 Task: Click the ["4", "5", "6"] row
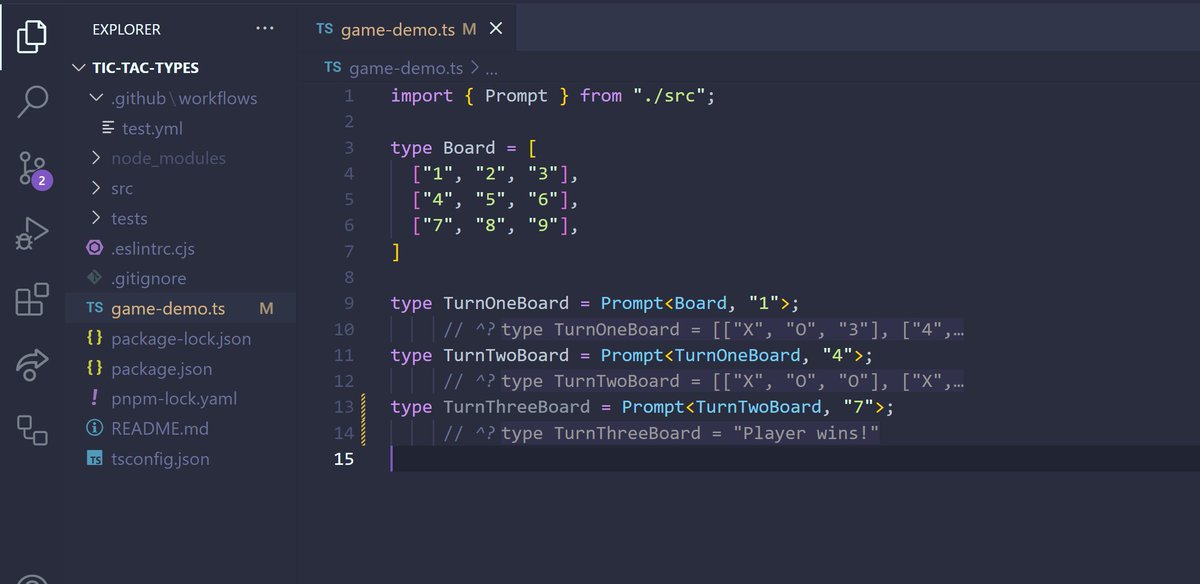tap(495, 200)
